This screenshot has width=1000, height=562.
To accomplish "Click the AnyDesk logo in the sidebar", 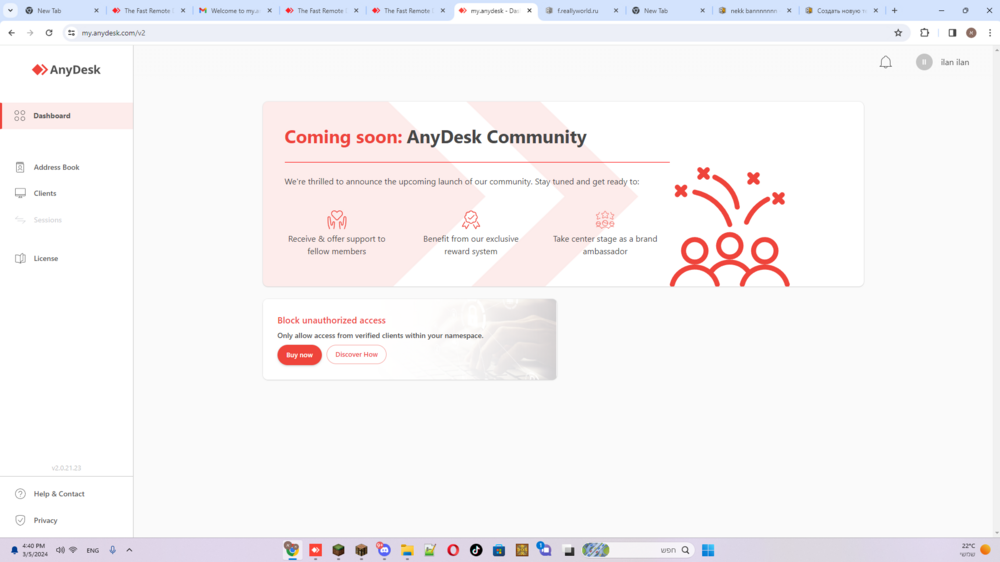I will (x=66, y=70).
